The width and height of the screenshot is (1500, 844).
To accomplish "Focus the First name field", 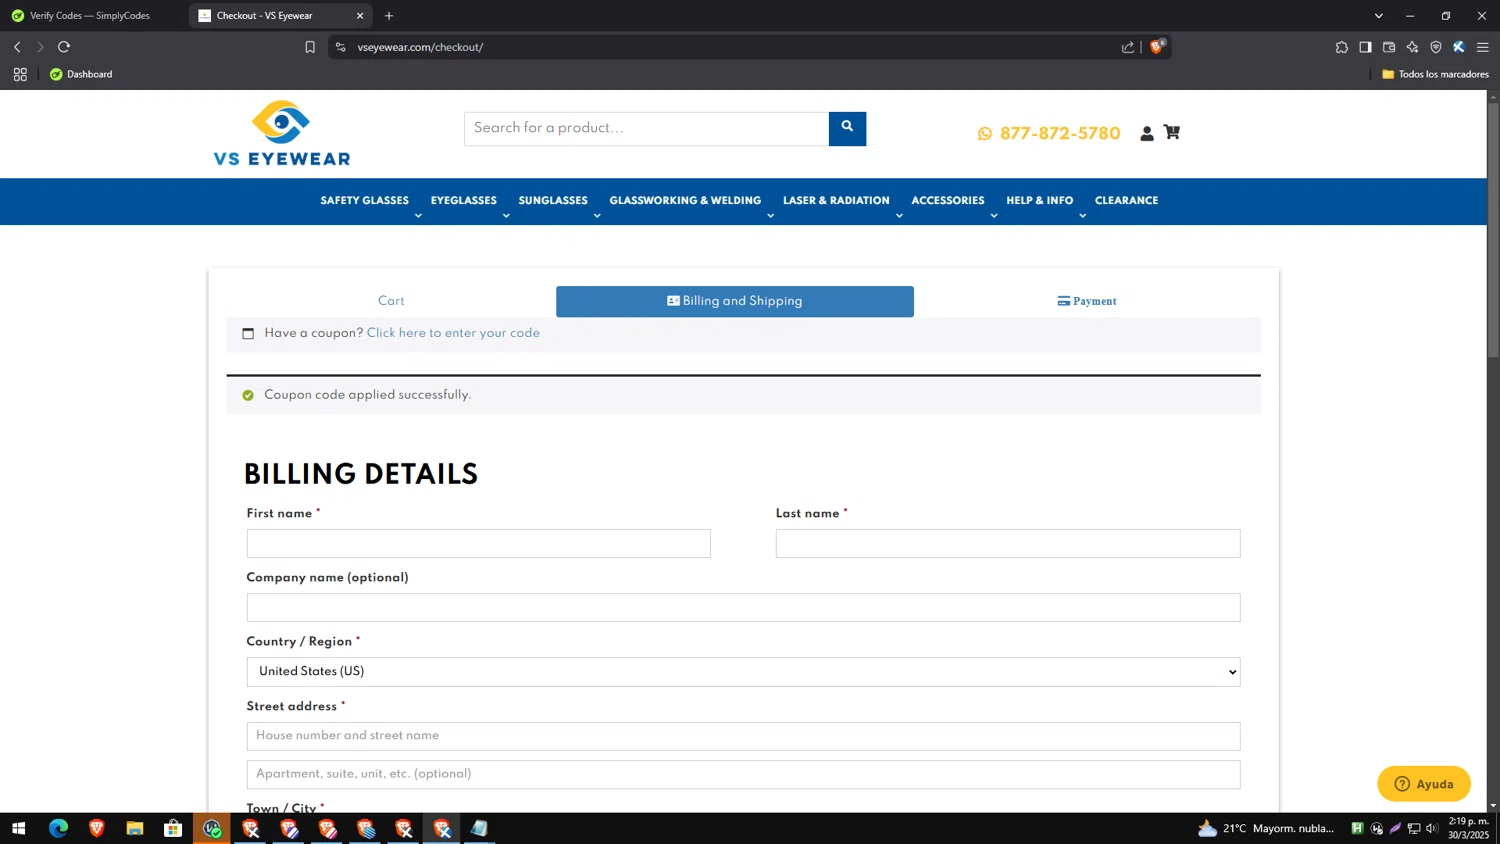I will [x=479, y=543].
